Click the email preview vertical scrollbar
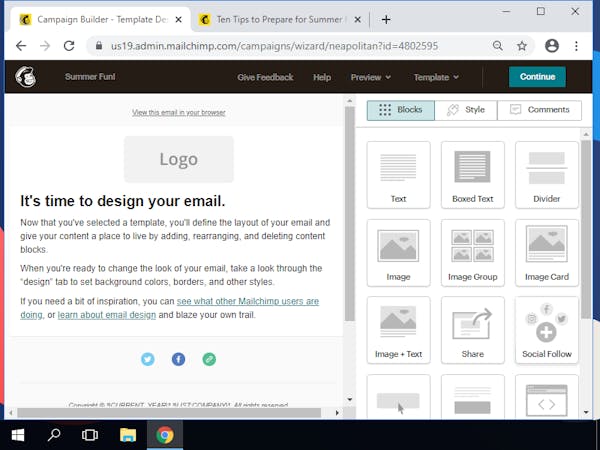 point(349,214)
